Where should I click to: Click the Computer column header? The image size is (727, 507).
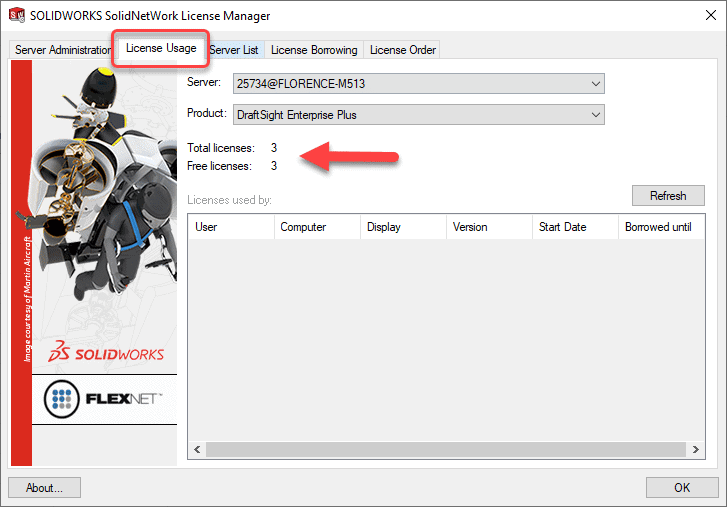316,227
